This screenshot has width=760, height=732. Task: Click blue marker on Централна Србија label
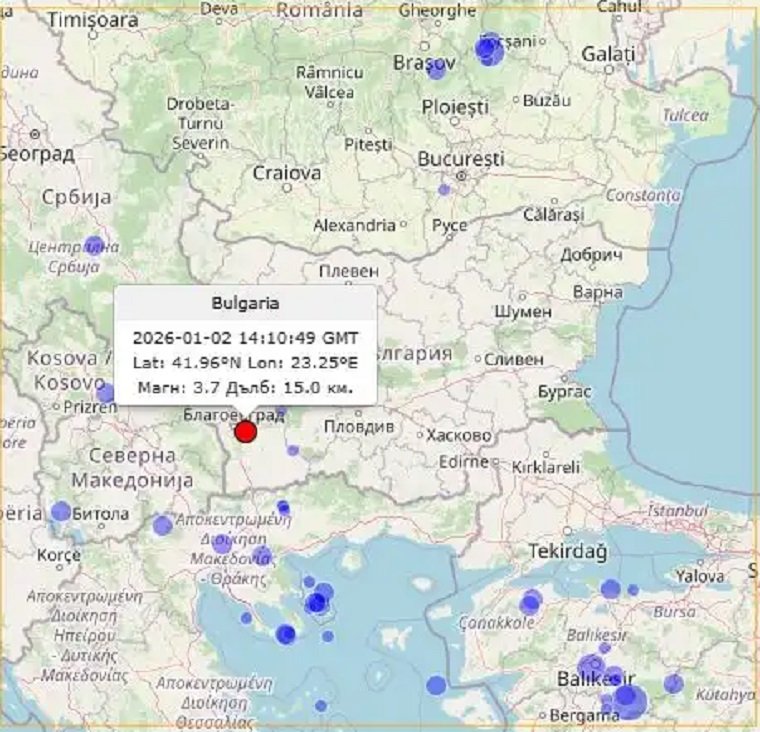pyautogui.click(x=94, y=246)
